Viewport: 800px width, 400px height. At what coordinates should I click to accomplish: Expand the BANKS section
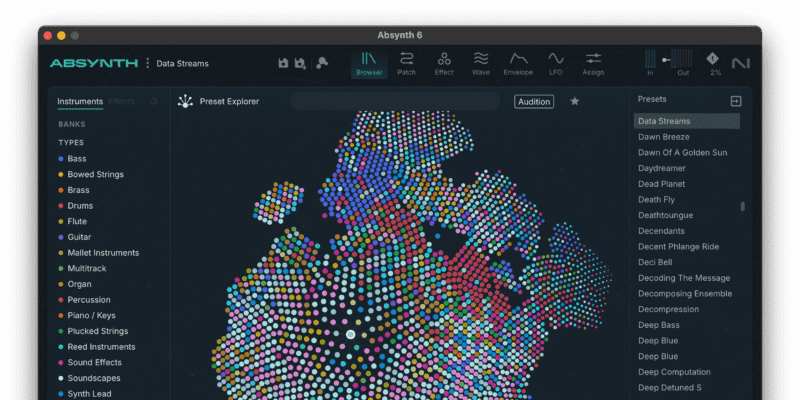pos(72,124)
